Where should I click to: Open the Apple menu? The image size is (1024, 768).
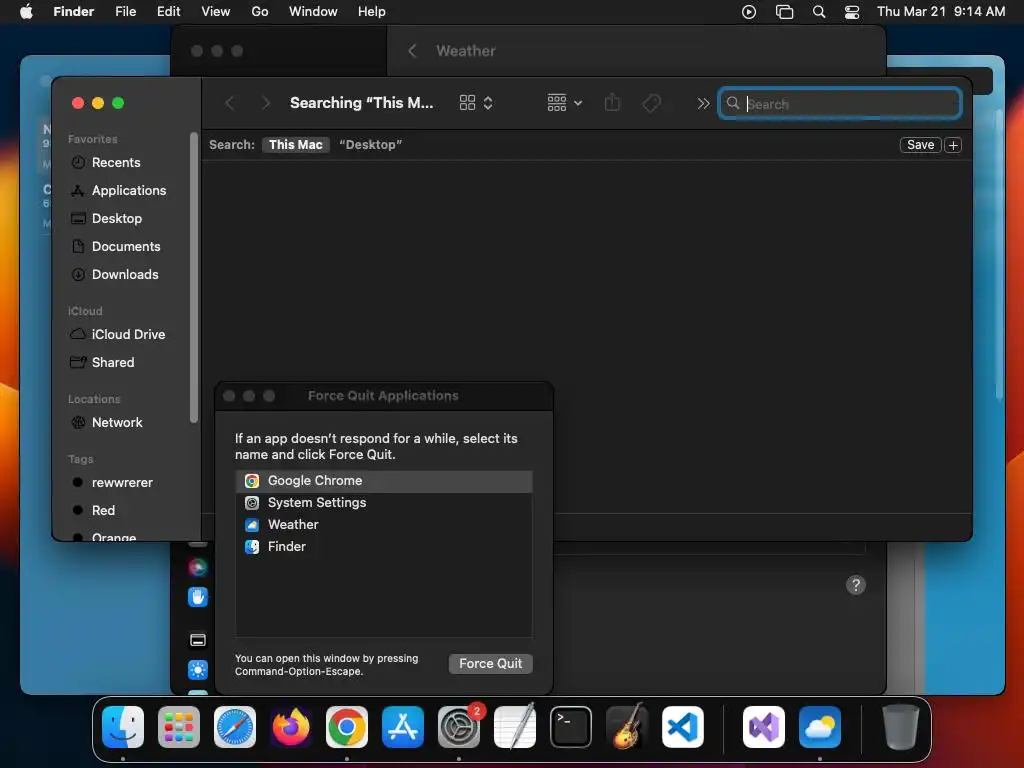coord(26,12)
